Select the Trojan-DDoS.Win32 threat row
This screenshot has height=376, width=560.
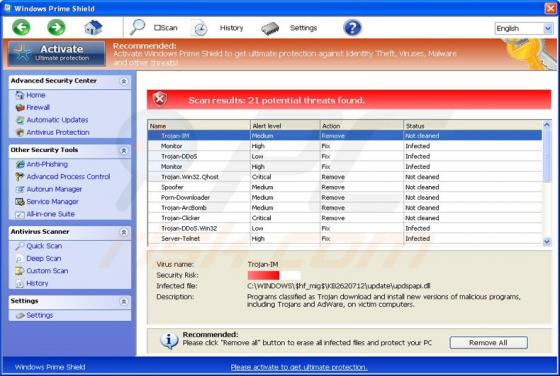pos(345,228)
